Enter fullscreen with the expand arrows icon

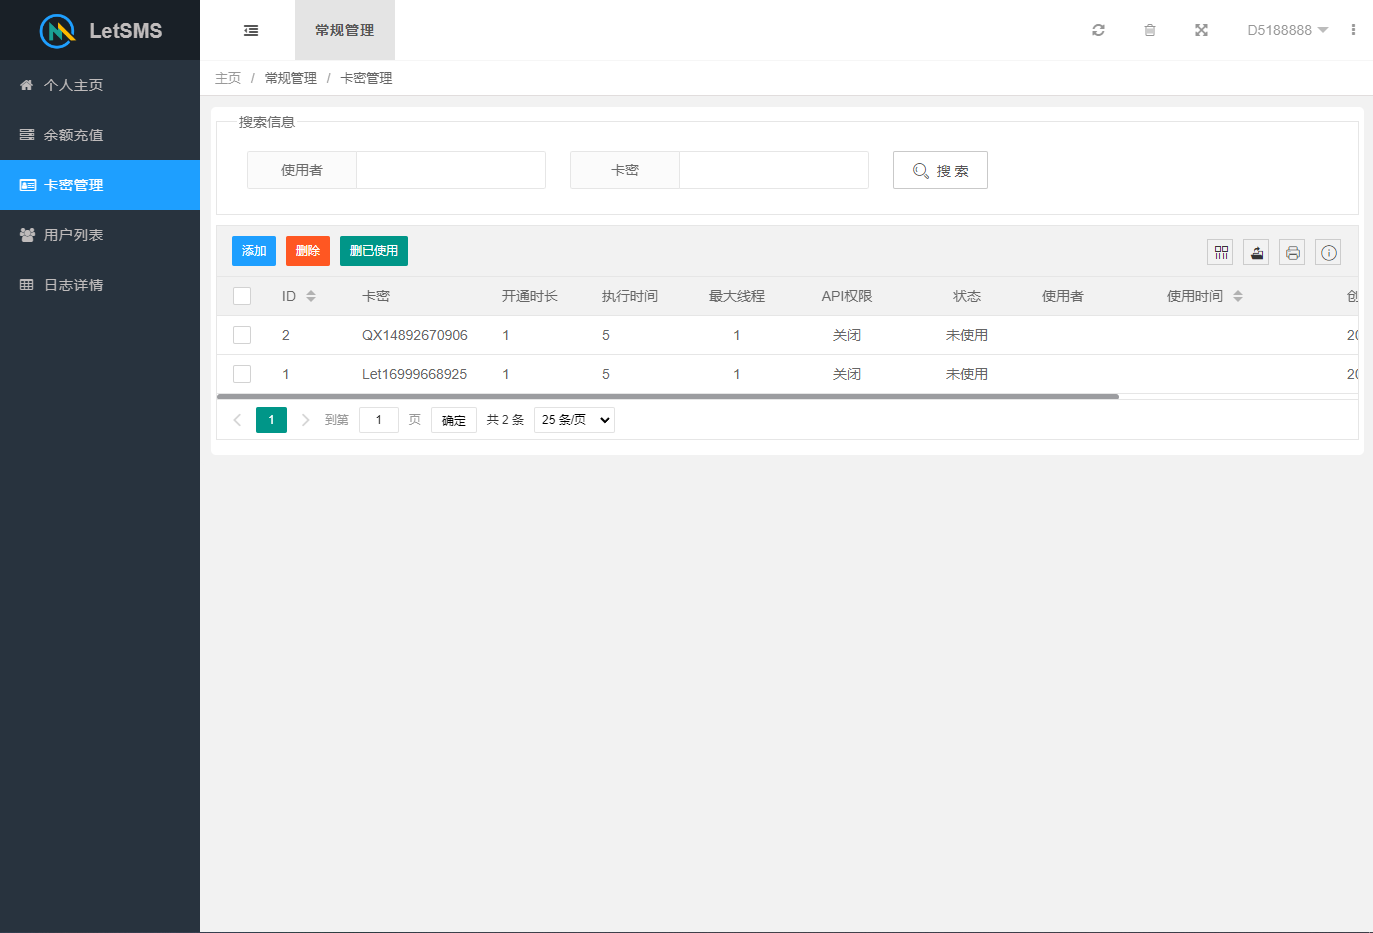click(1201, 30)
